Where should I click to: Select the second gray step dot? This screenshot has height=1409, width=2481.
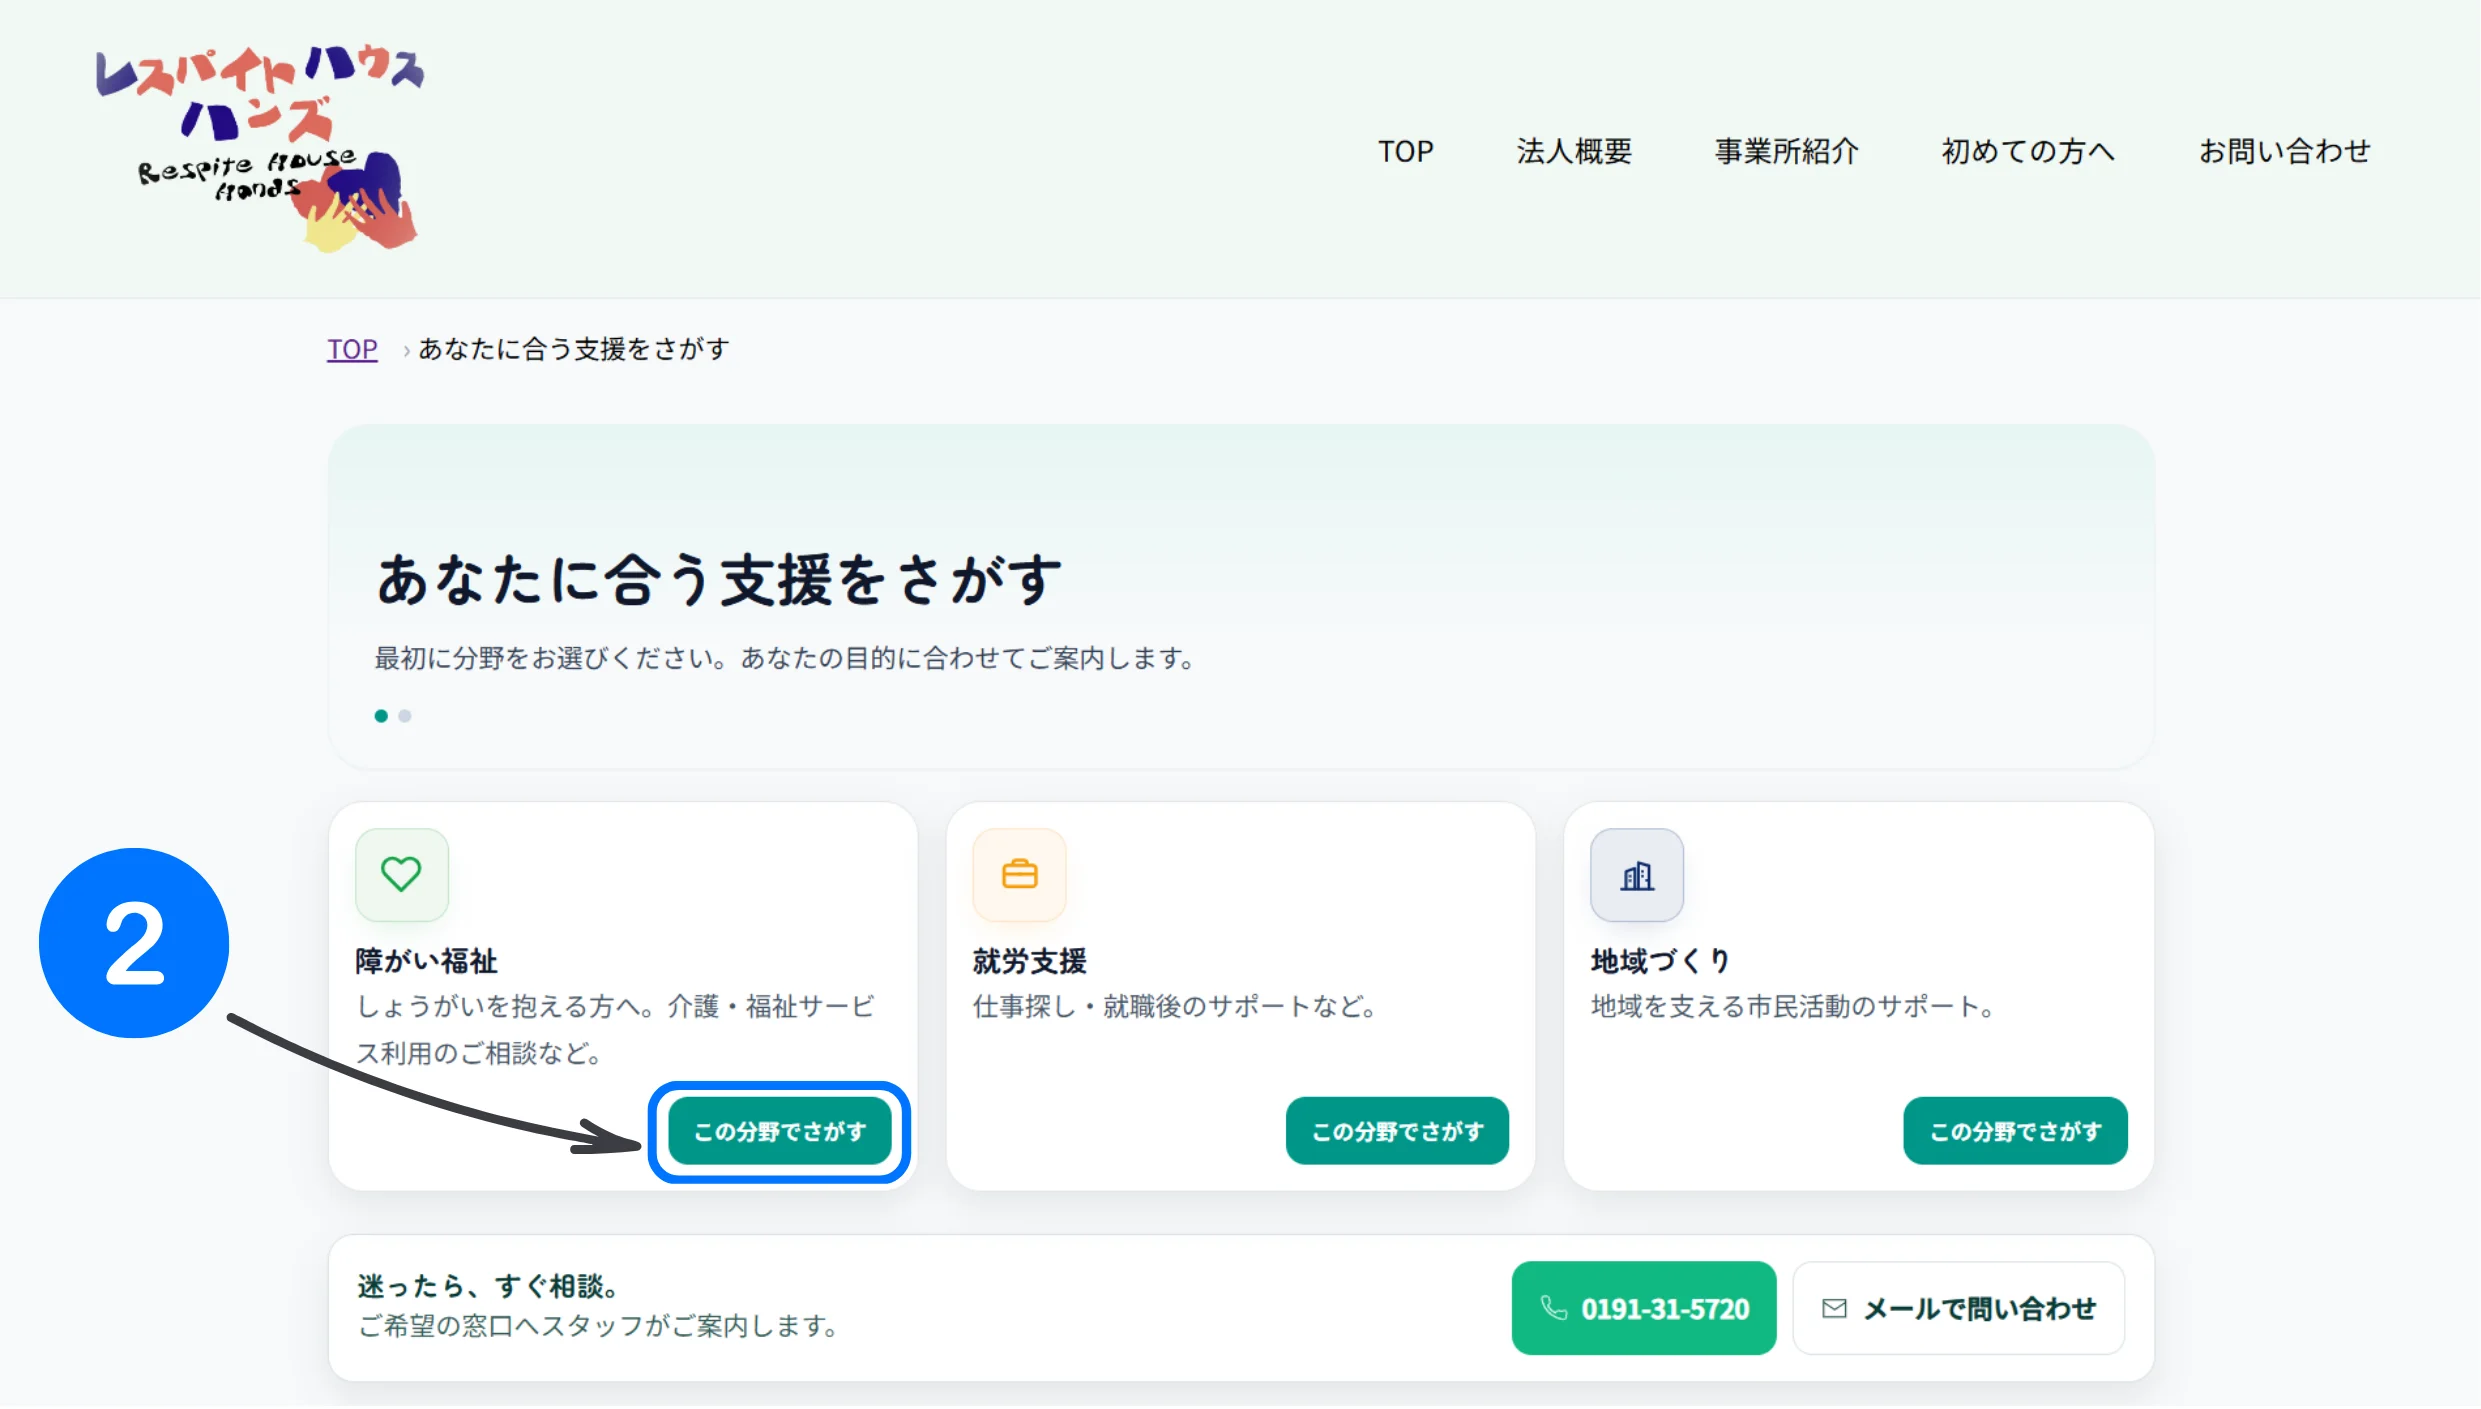pyautogui.click(x=405, y=716)
